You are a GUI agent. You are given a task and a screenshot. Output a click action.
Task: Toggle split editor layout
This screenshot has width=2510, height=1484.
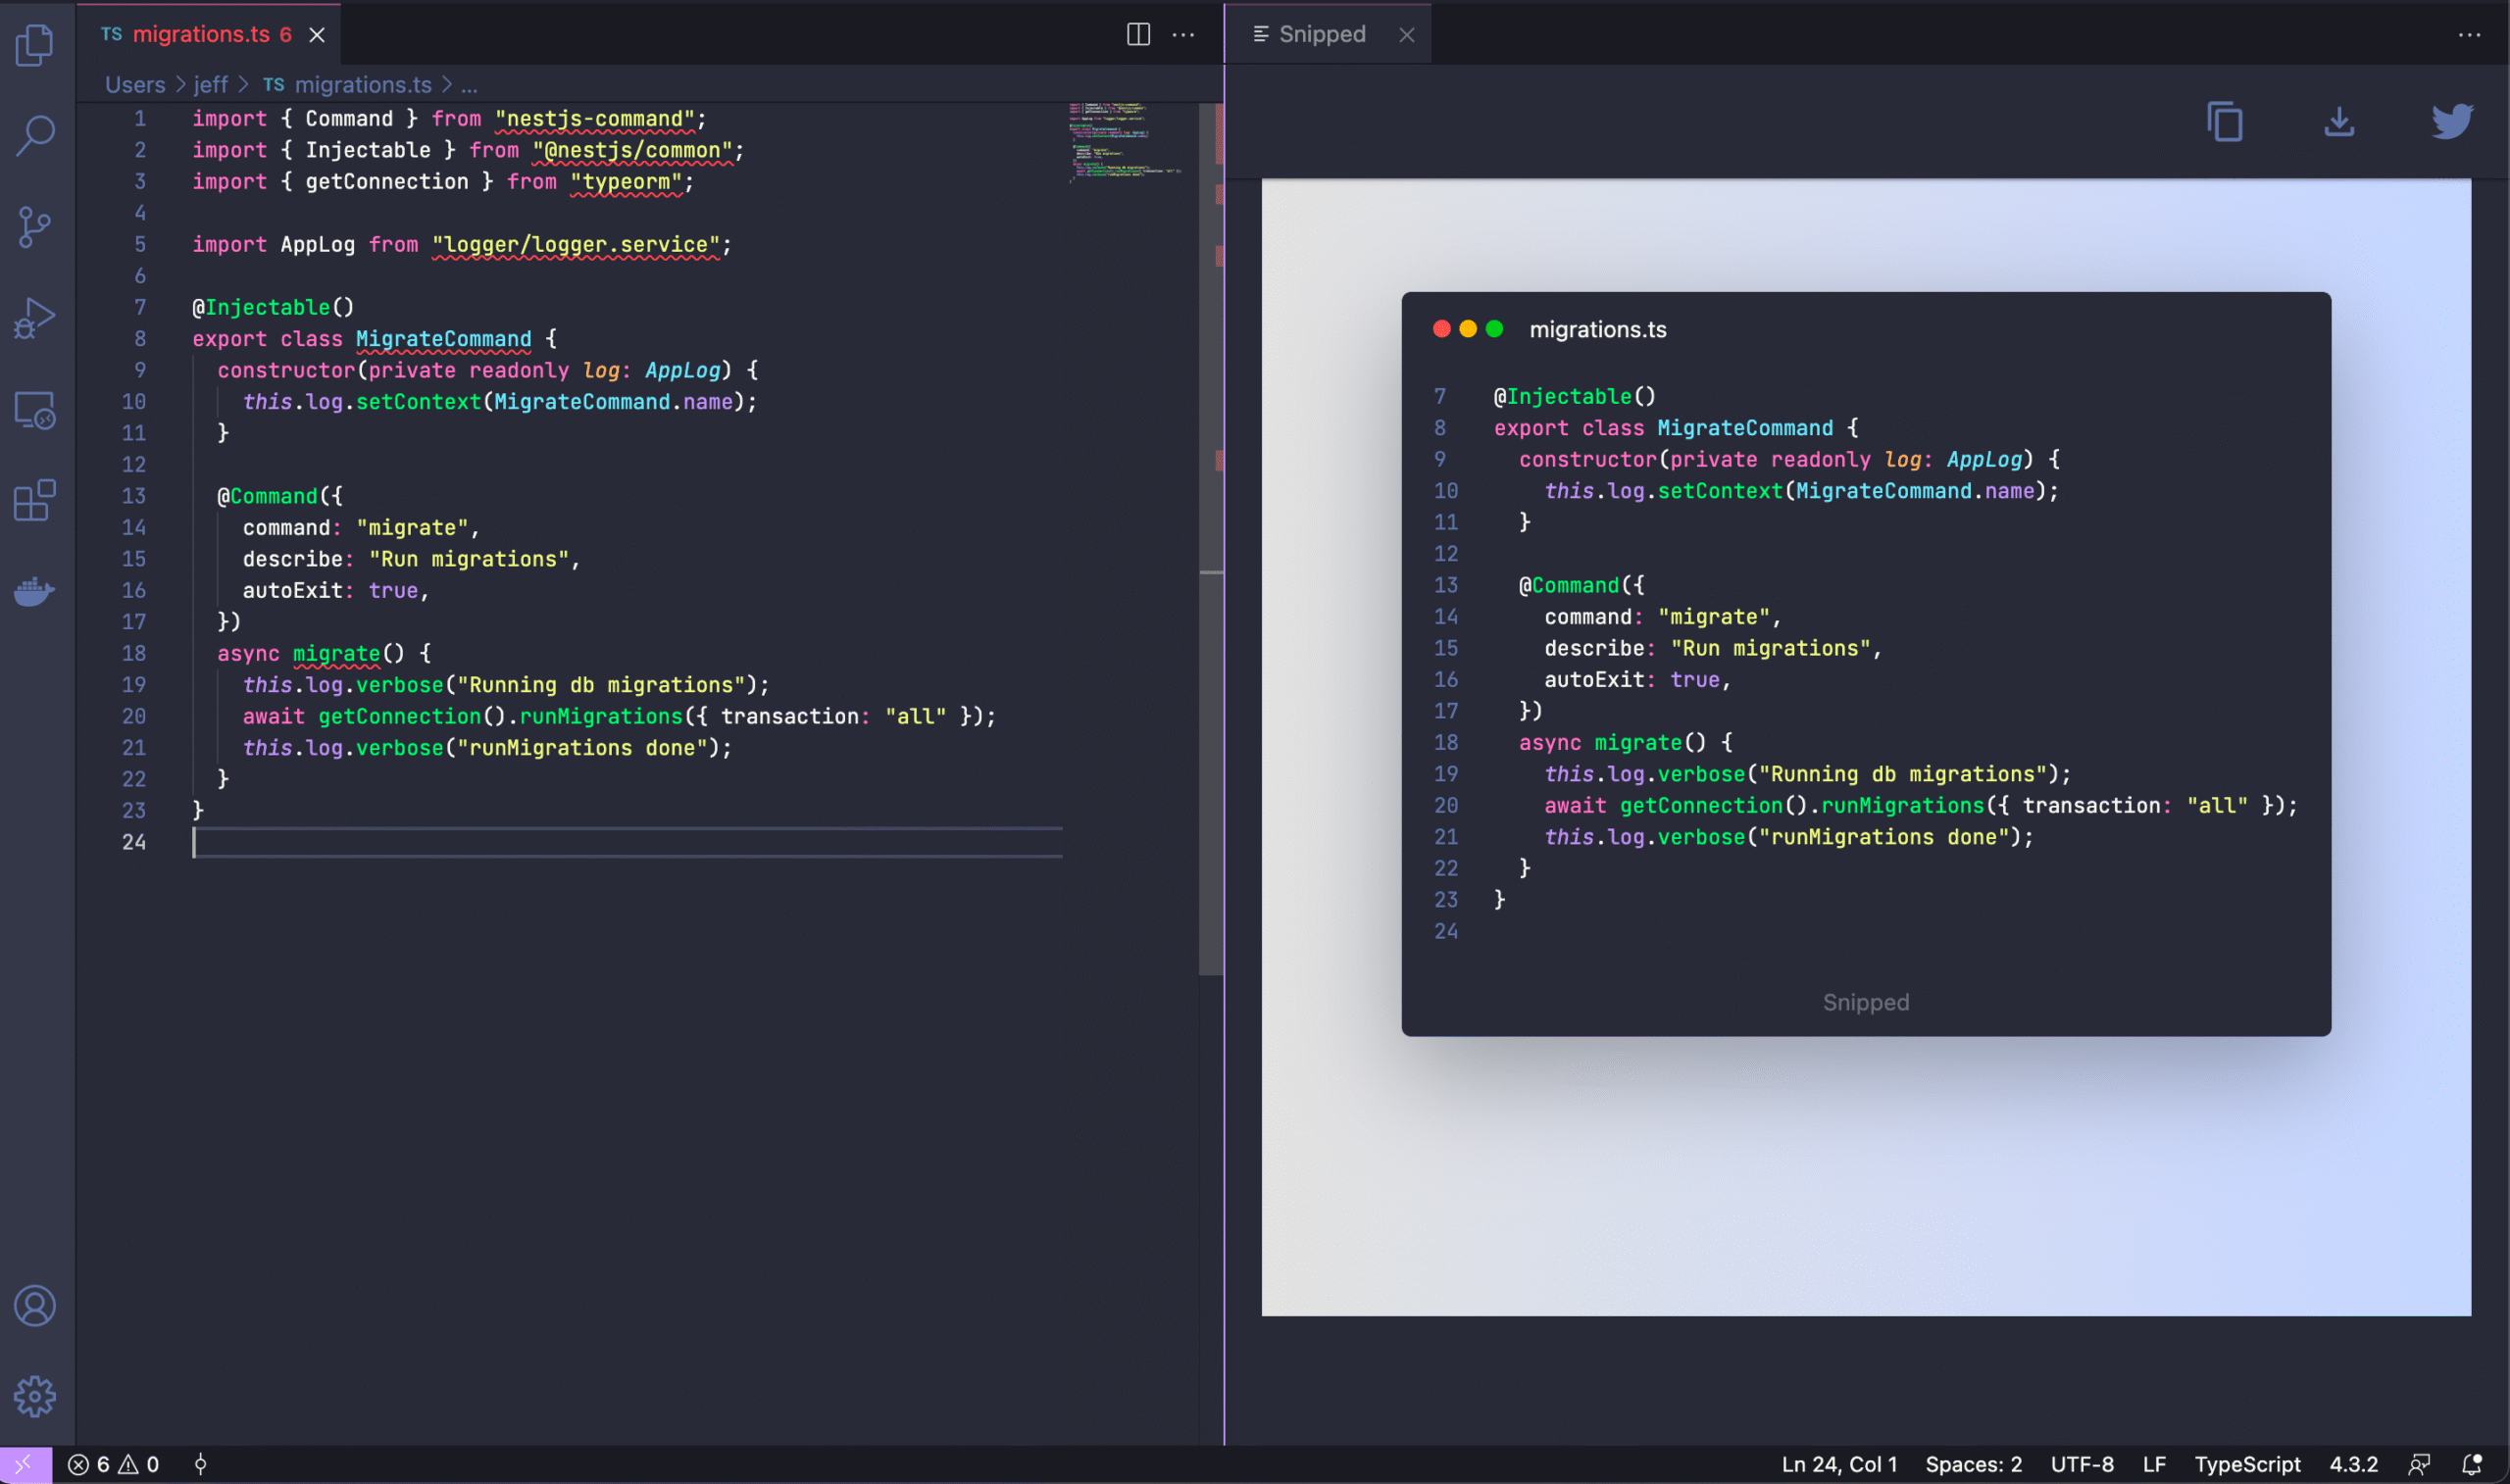1137,34
